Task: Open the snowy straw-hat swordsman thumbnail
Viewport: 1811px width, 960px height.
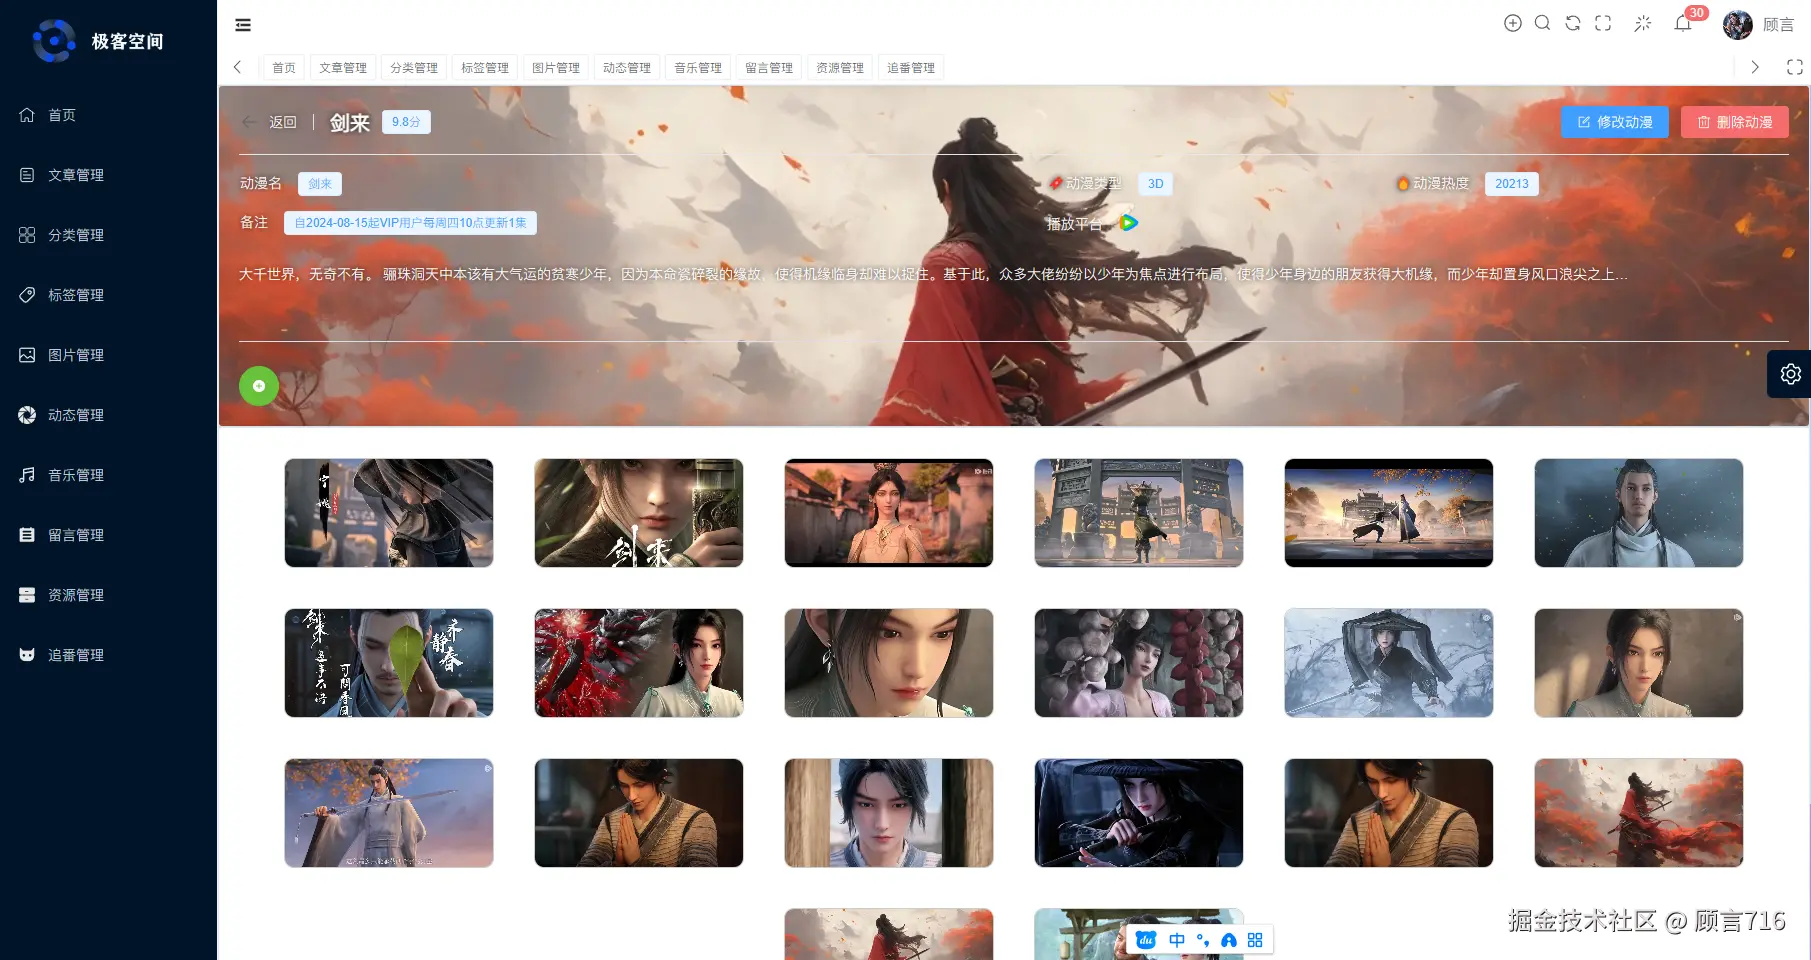Action: (1389, 663)
